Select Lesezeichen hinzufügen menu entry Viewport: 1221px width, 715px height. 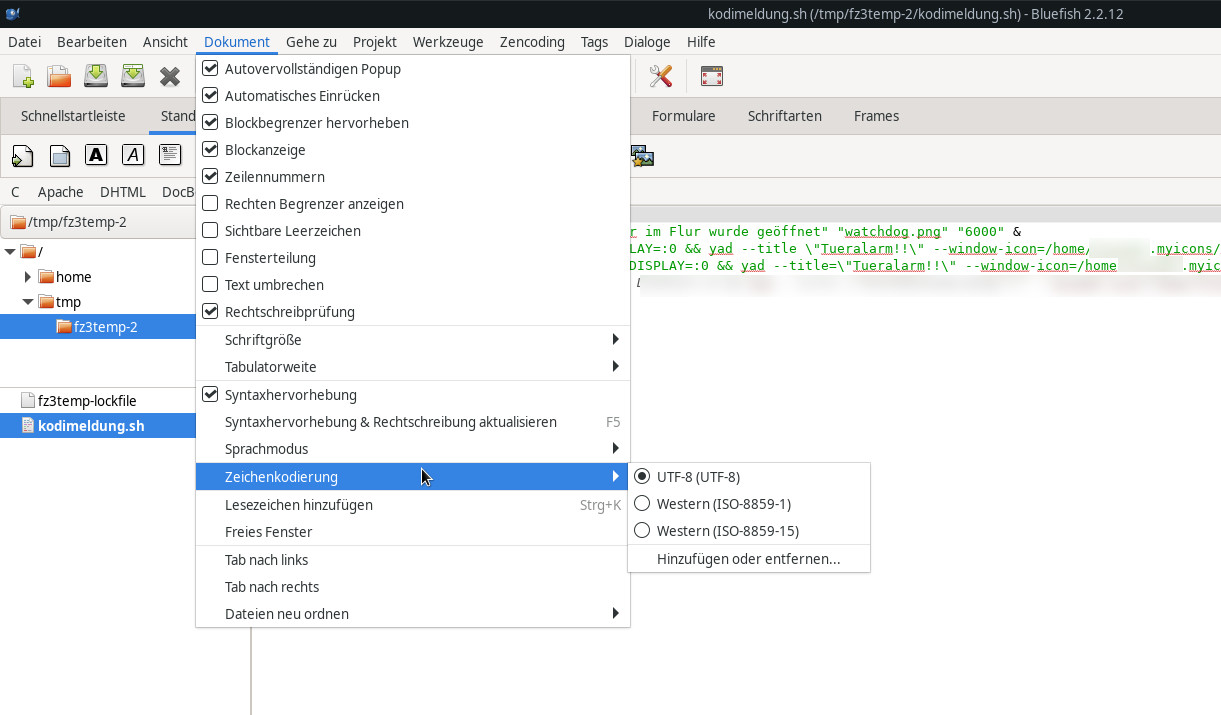pyautogui.click(x=299, y=505)
